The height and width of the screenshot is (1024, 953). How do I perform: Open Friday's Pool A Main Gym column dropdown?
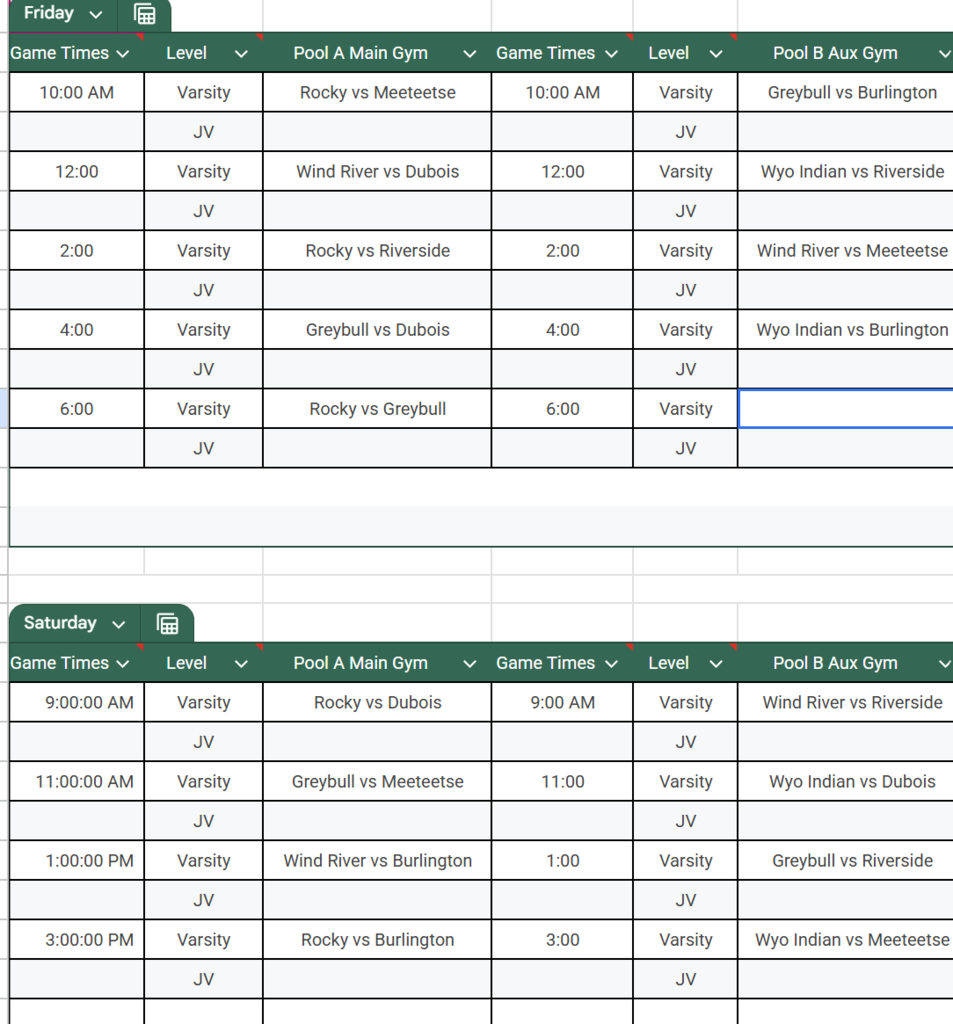click(x=470, y=54)
